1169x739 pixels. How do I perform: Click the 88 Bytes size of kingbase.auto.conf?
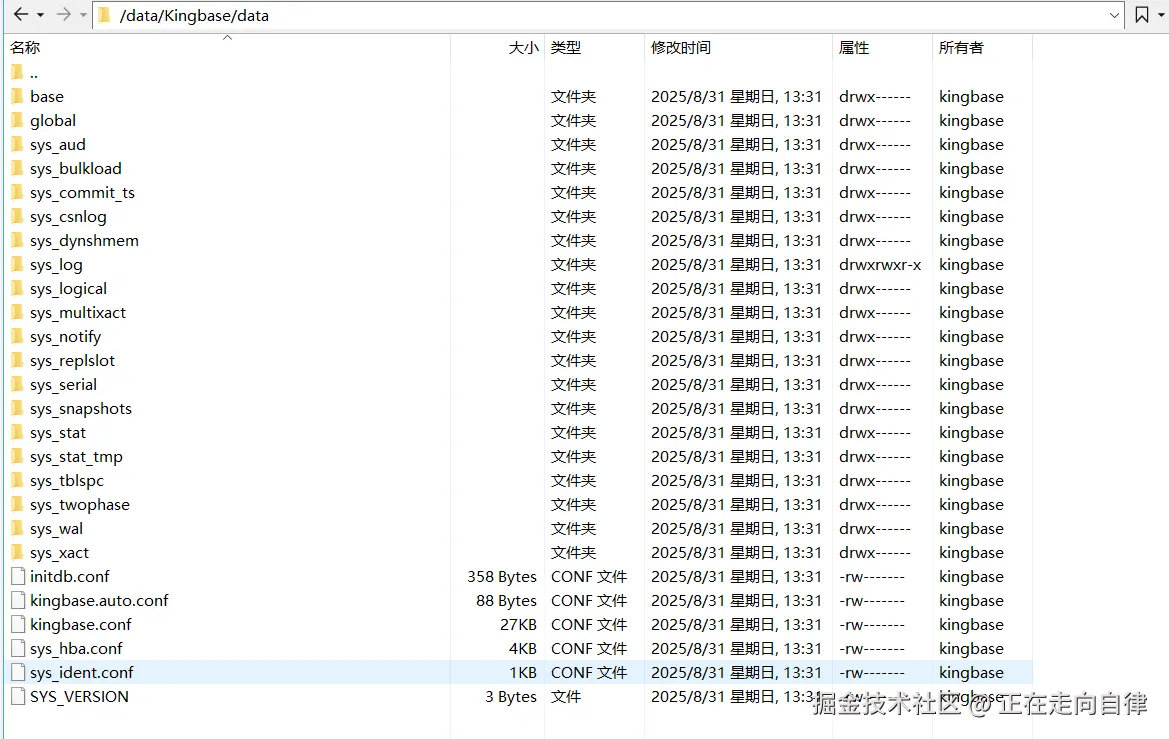506,600
